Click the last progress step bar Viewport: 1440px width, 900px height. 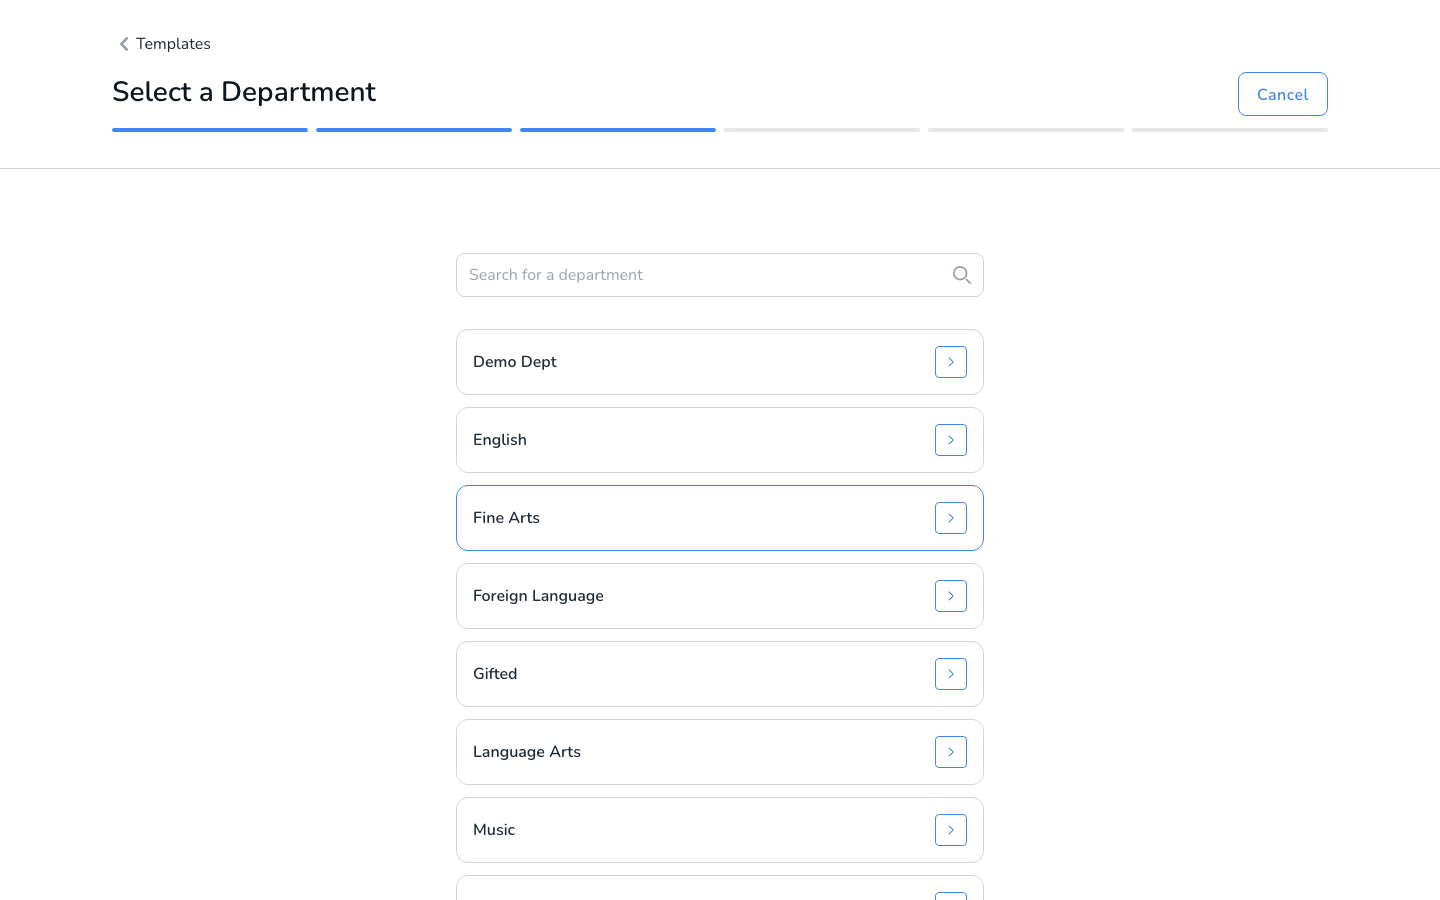point(1230,130)
